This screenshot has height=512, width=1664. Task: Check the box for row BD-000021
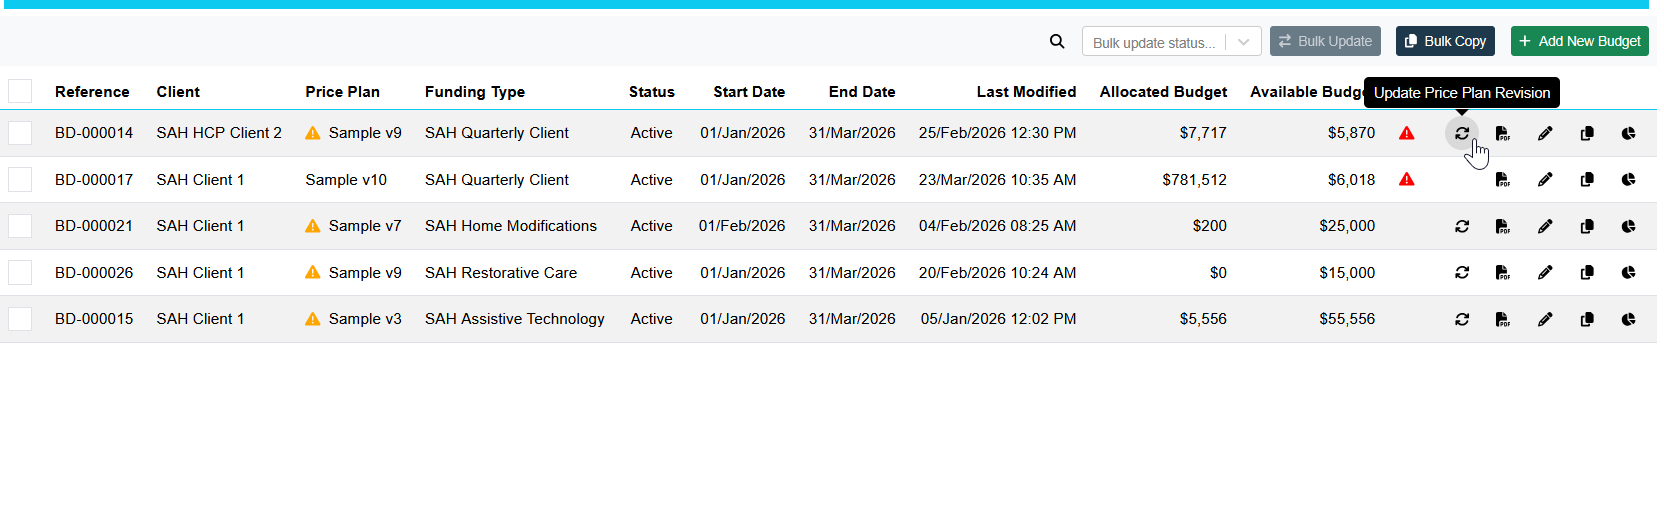(20, 226)
